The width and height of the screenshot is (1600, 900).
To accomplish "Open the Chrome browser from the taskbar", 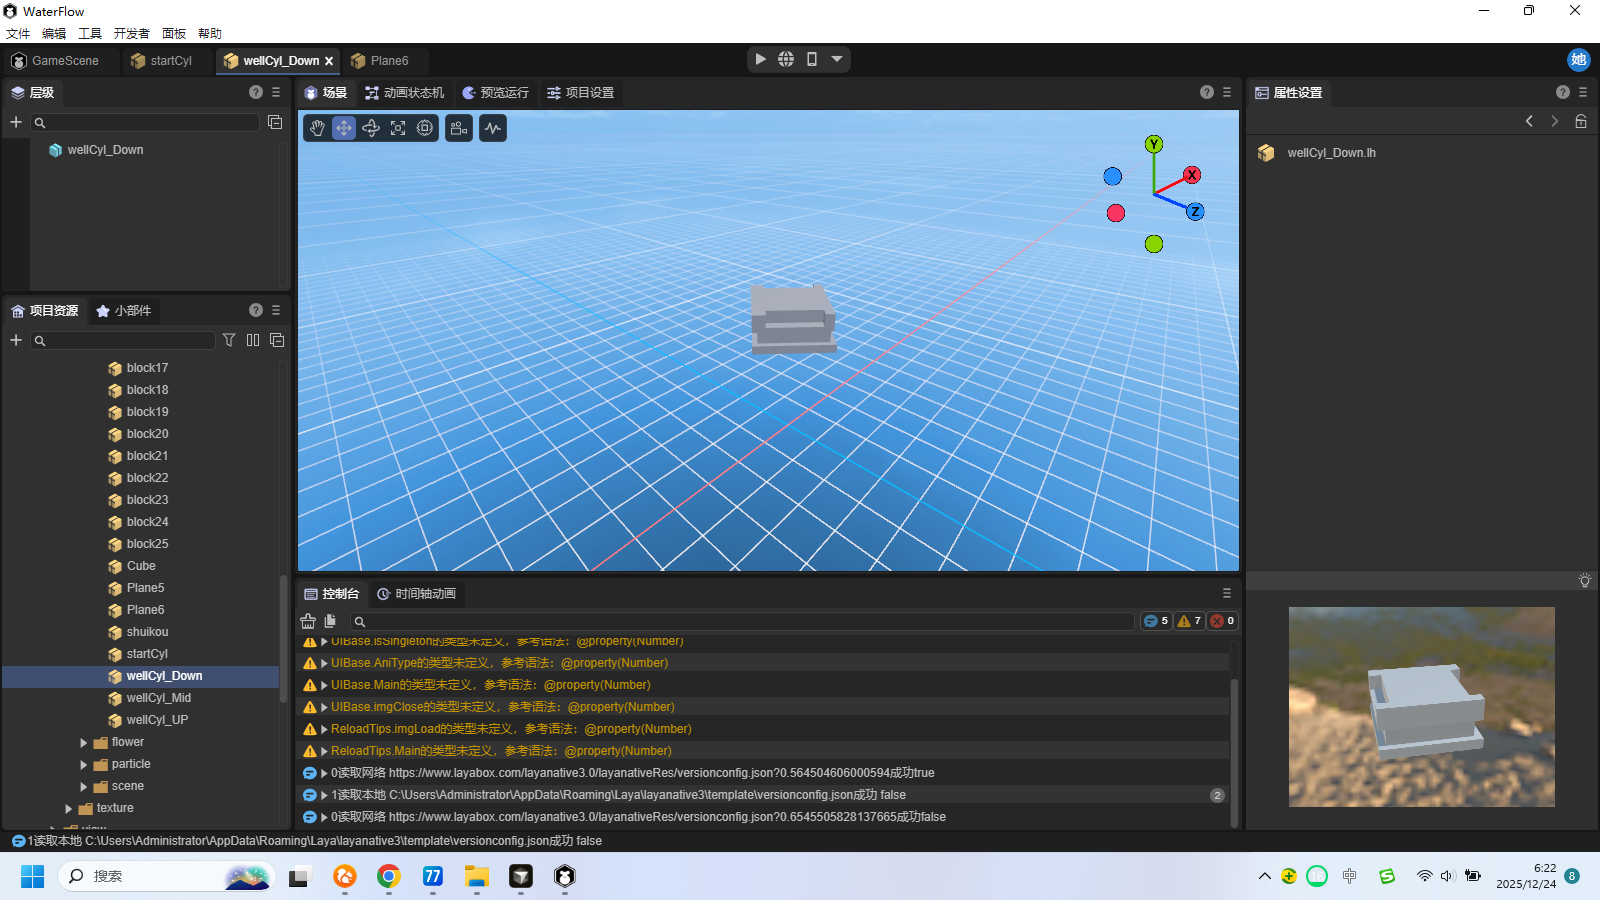I will tap(389, 877).
